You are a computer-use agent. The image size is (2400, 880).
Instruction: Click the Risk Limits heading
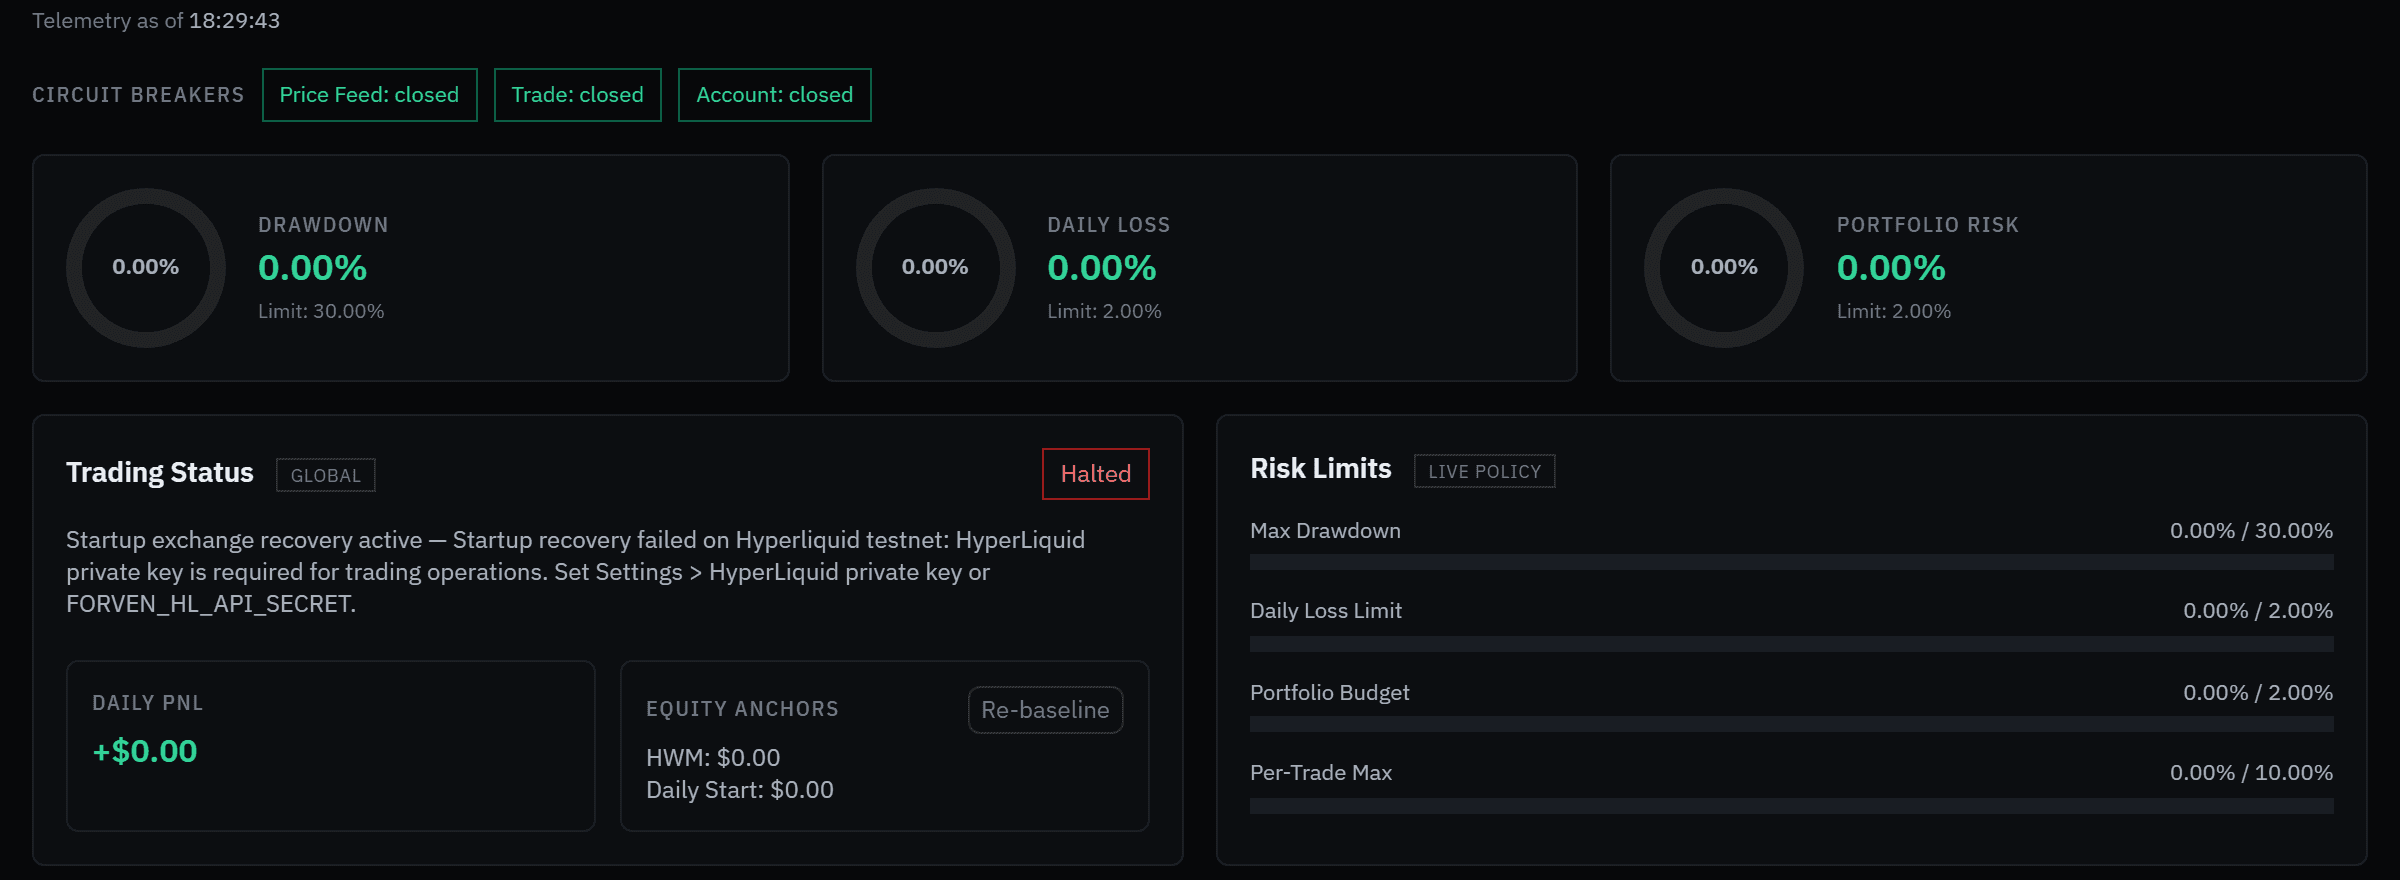tap(1320, 468)
